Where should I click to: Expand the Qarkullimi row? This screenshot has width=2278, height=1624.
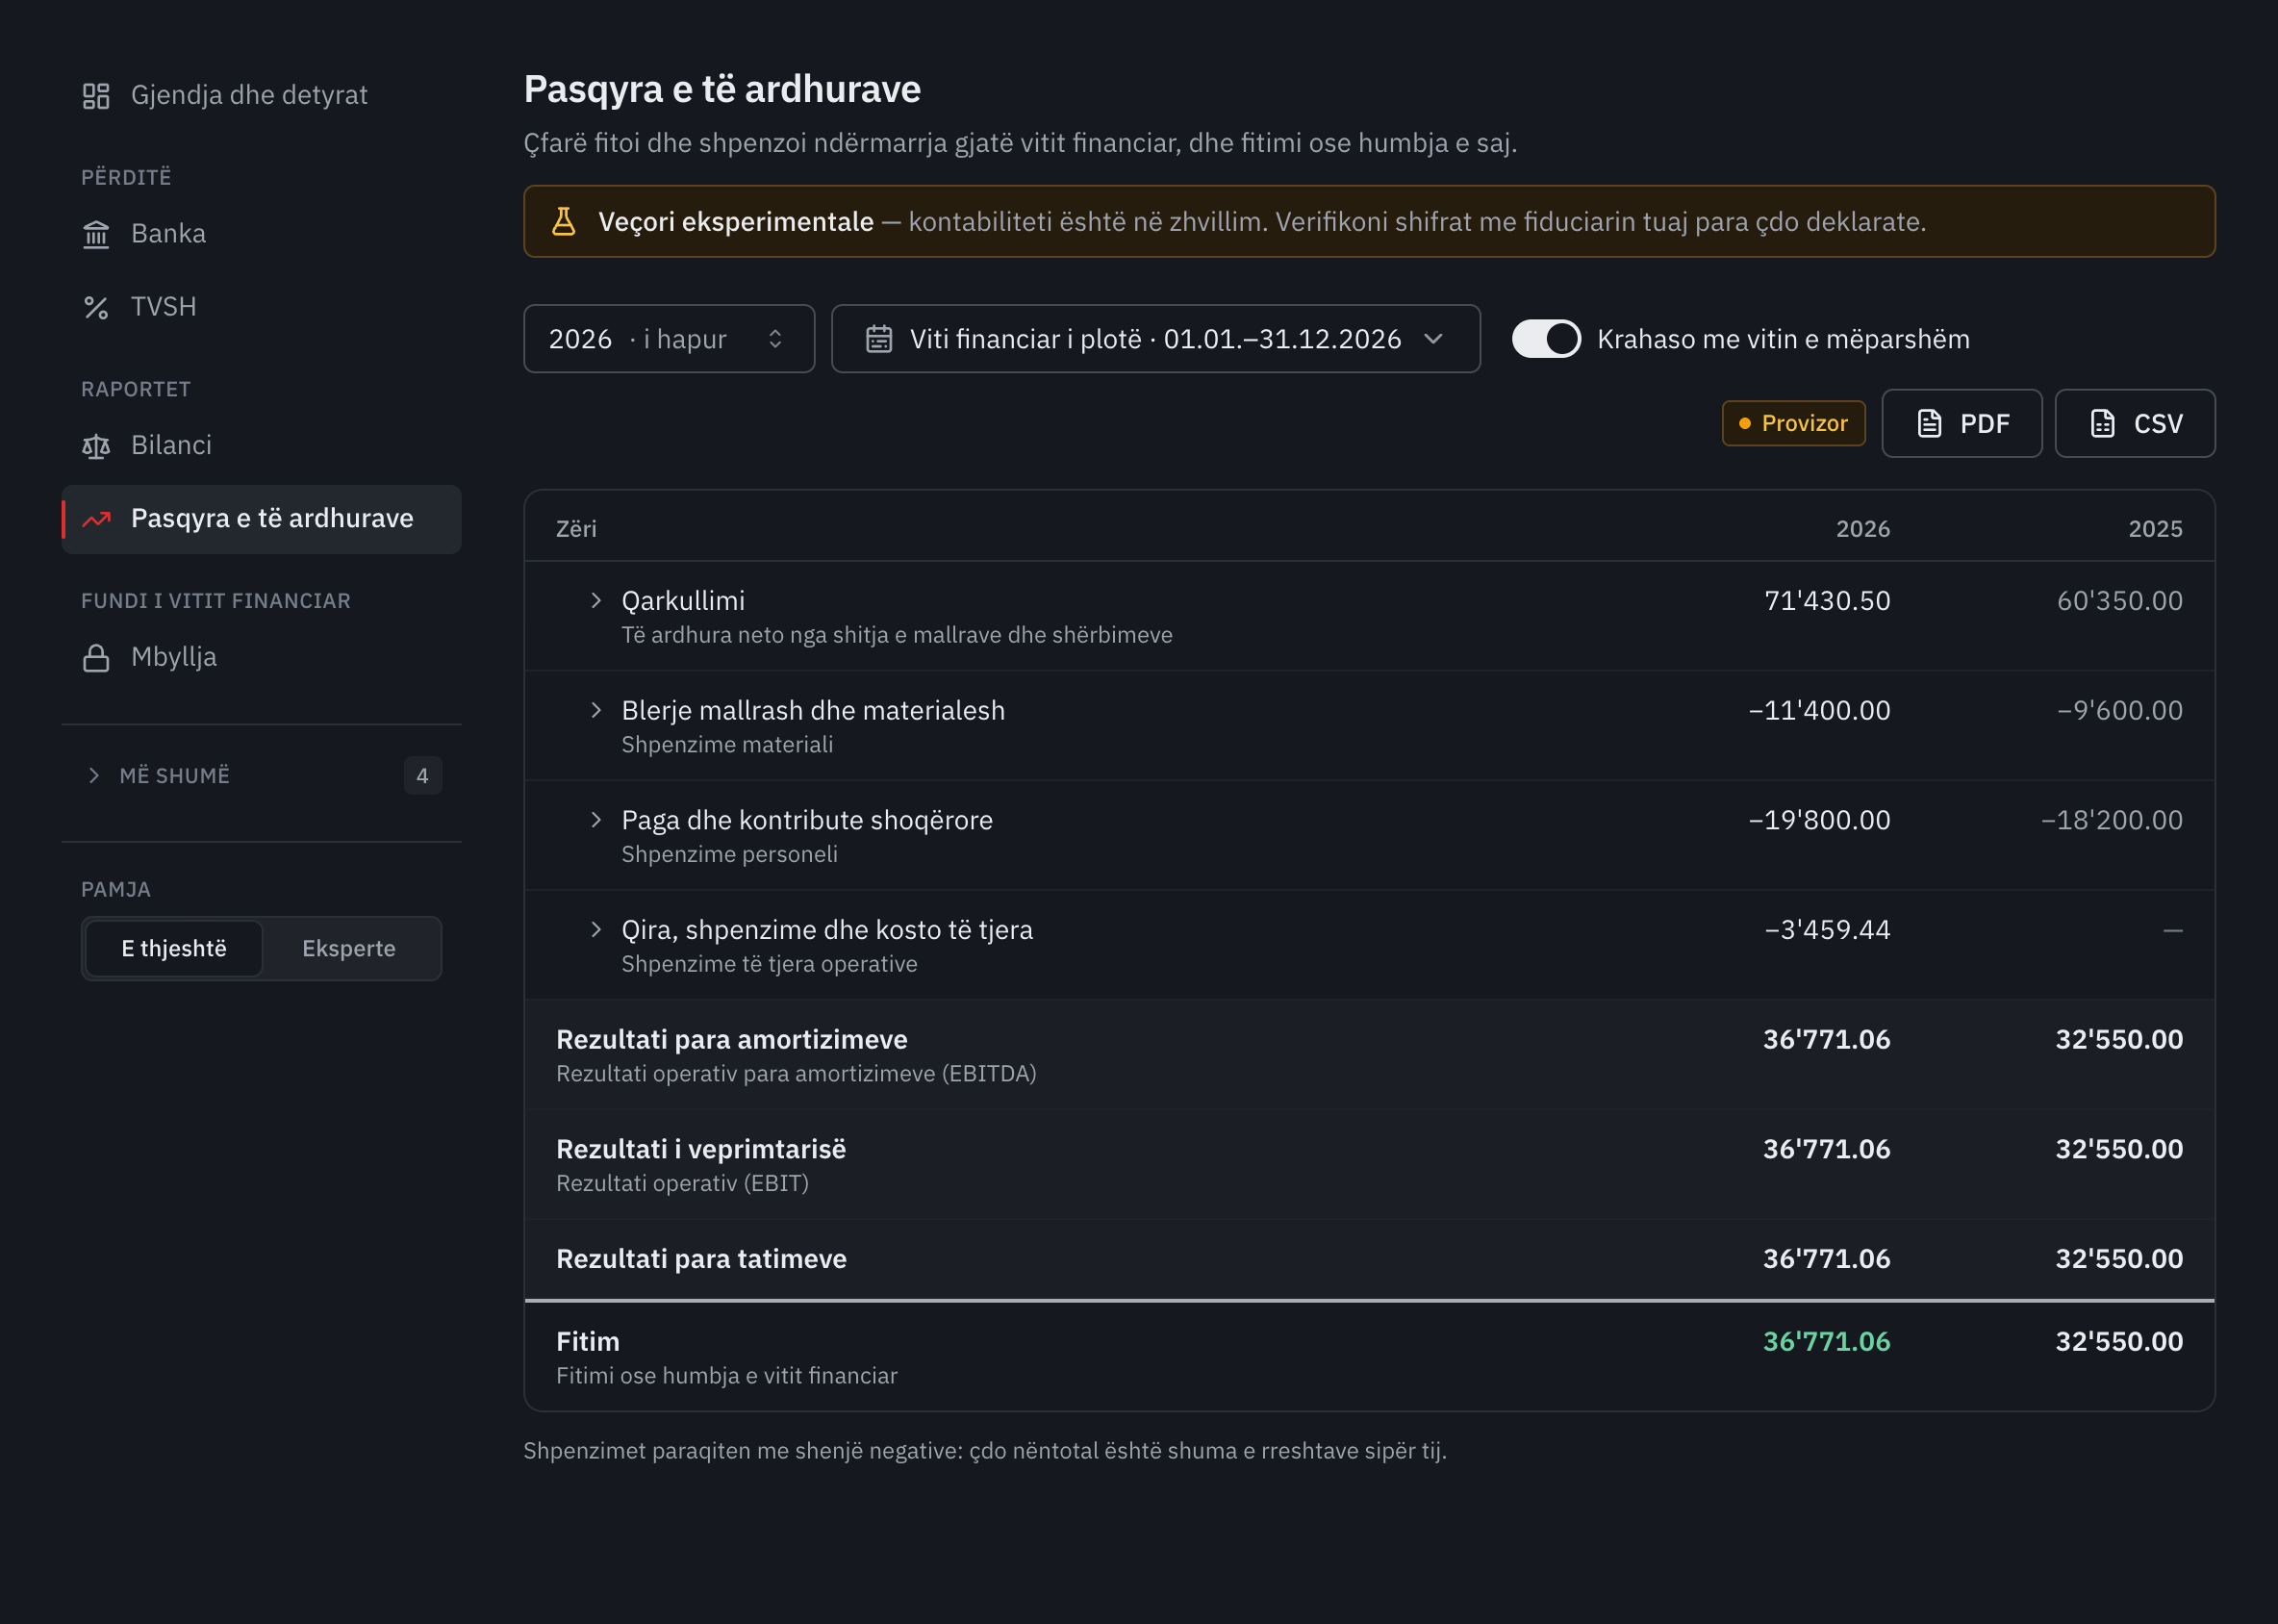596,600
